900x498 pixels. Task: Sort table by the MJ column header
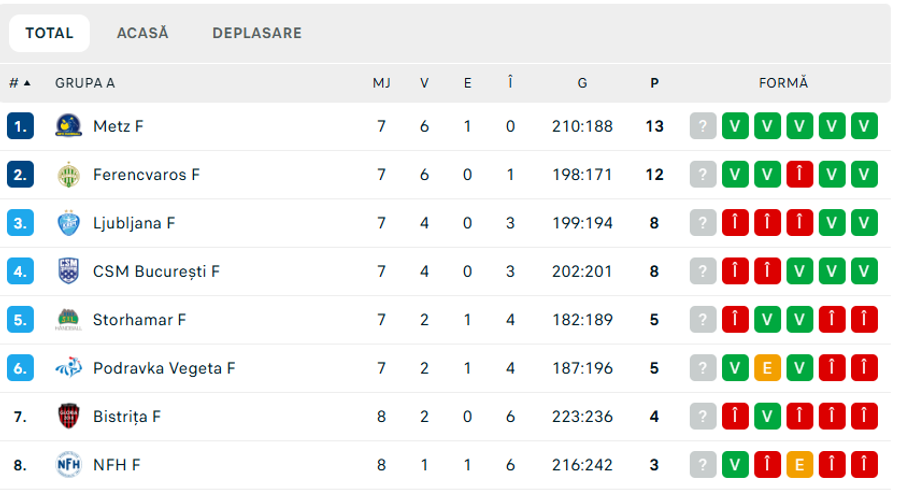381,83
